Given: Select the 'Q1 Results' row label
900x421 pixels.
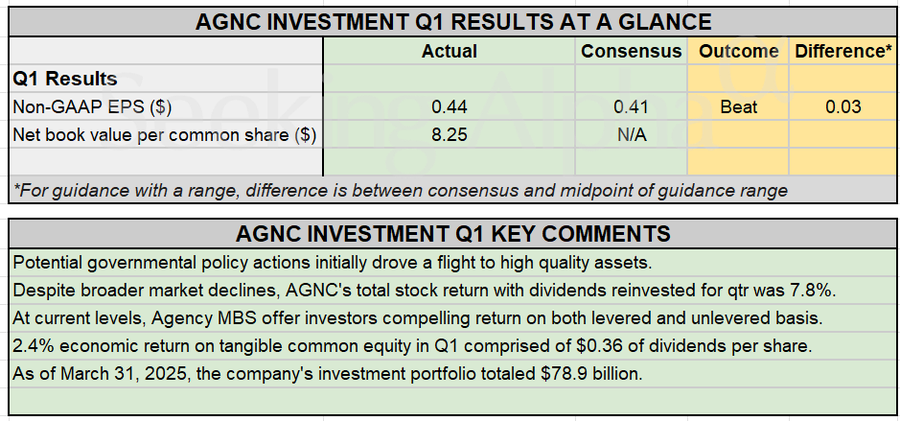Looking at the screenshot, I should tap(65, 78).
